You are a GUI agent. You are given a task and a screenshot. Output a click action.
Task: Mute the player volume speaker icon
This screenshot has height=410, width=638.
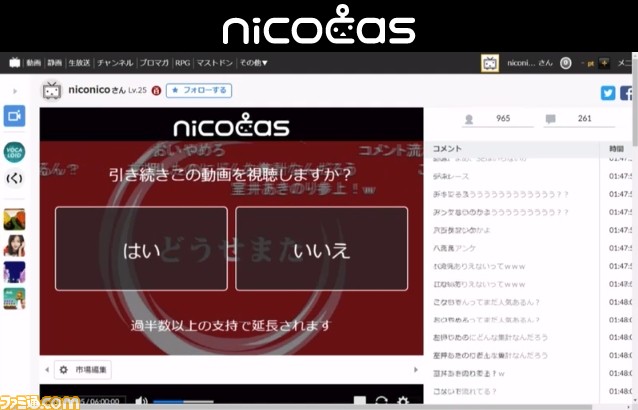pyautogui.click(x=141, y=401)
